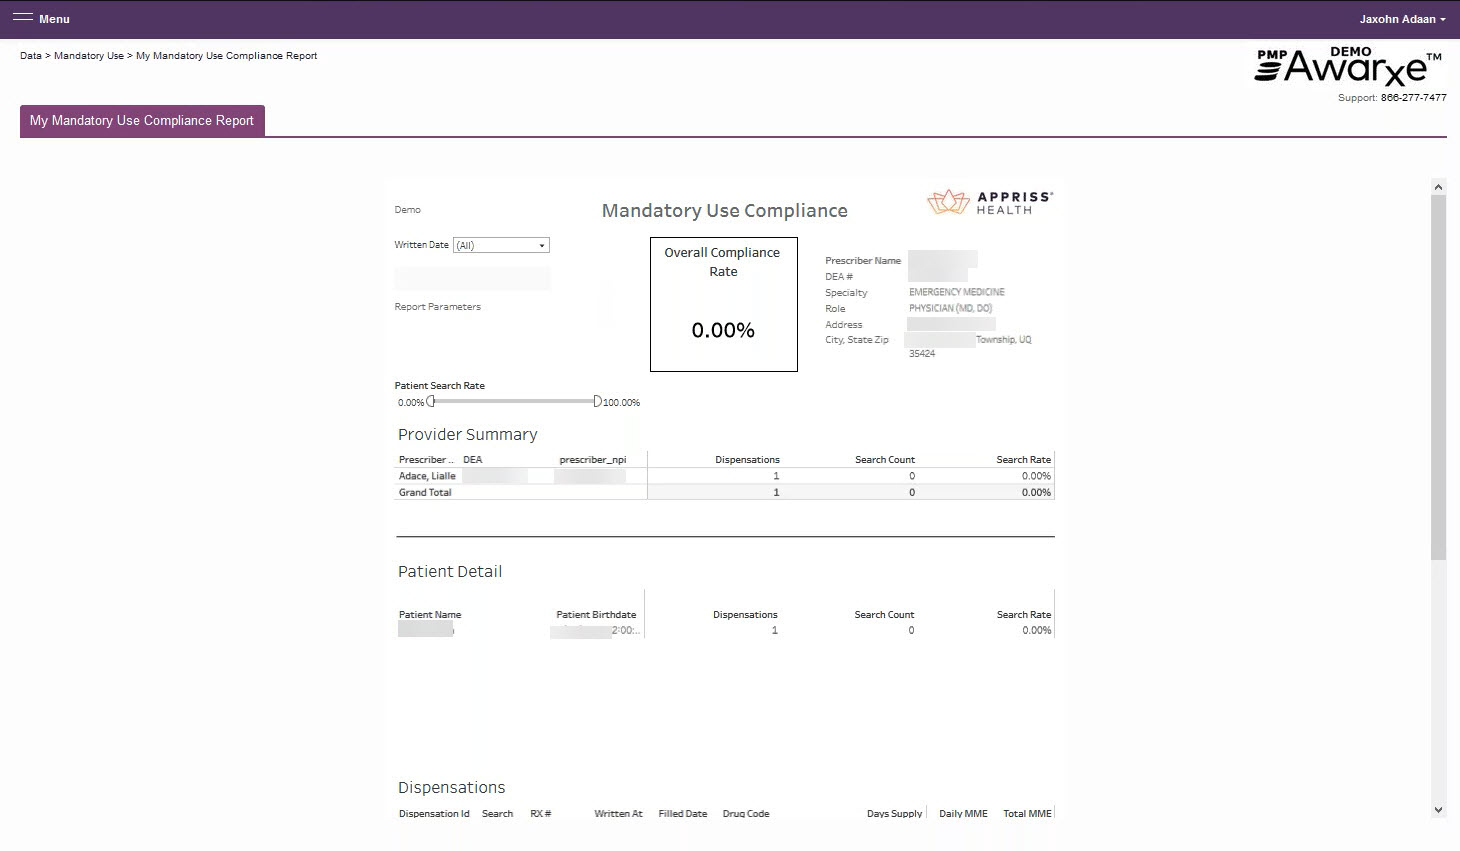Click the scrollbar up arrow
The width and height of the screenshot is (1460, 851).
[1438, 187]
